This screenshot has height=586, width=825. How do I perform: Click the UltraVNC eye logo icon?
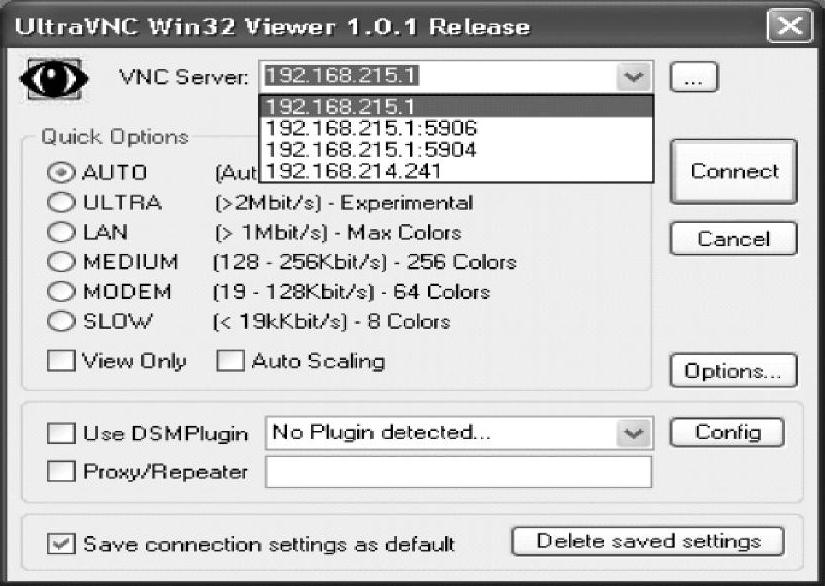[54, 78]
